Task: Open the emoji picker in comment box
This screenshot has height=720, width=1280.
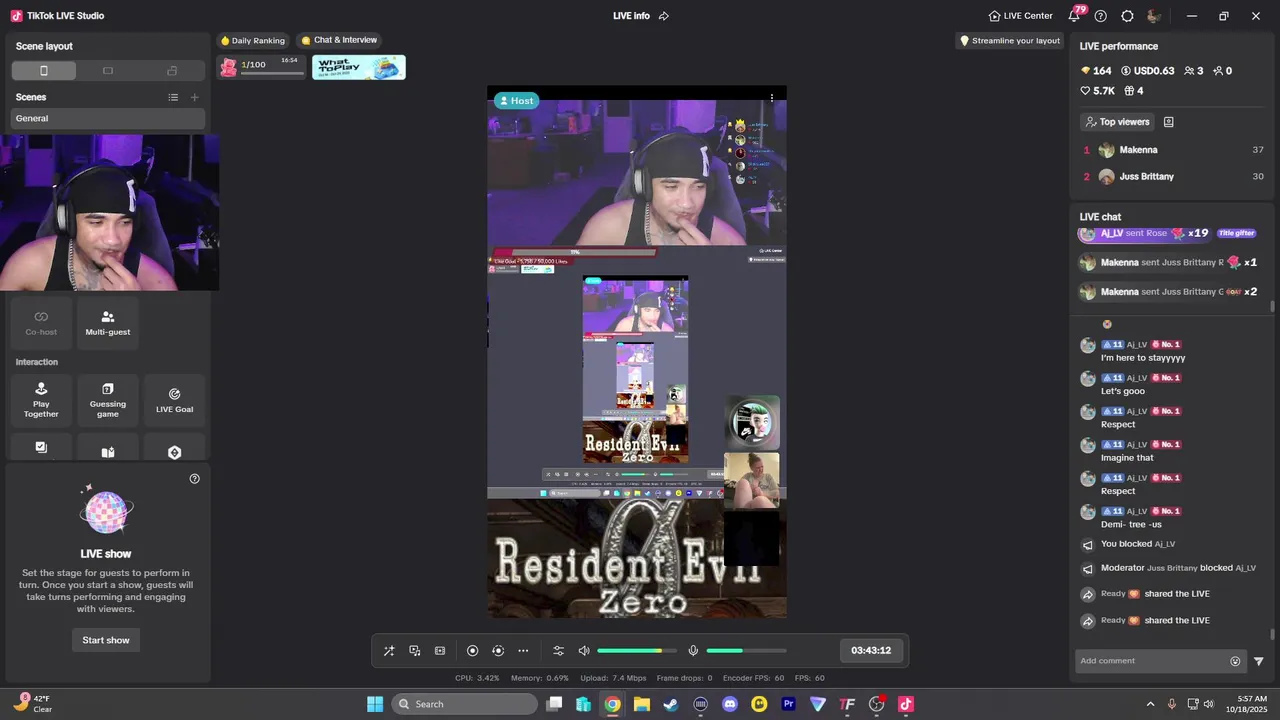Action: point(1235,661)
